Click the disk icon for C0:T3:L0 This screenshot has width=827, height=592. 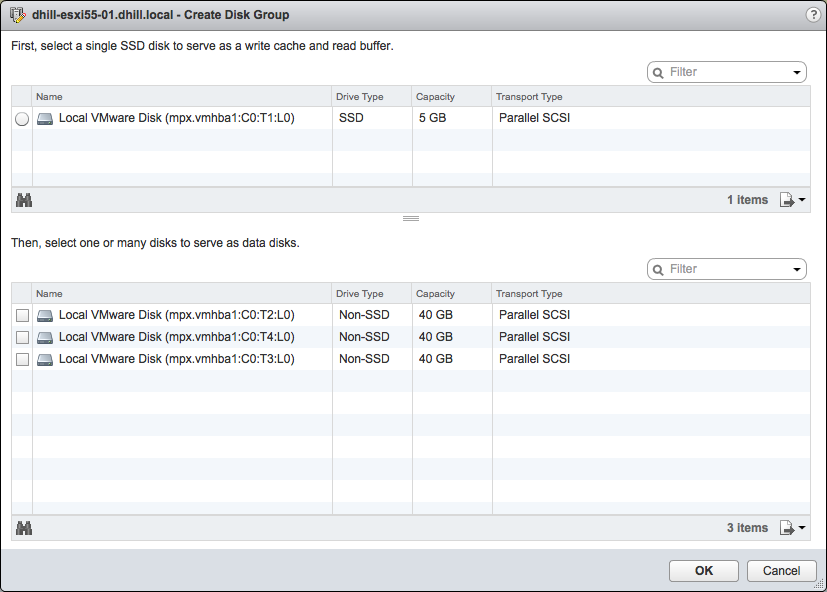45,359
